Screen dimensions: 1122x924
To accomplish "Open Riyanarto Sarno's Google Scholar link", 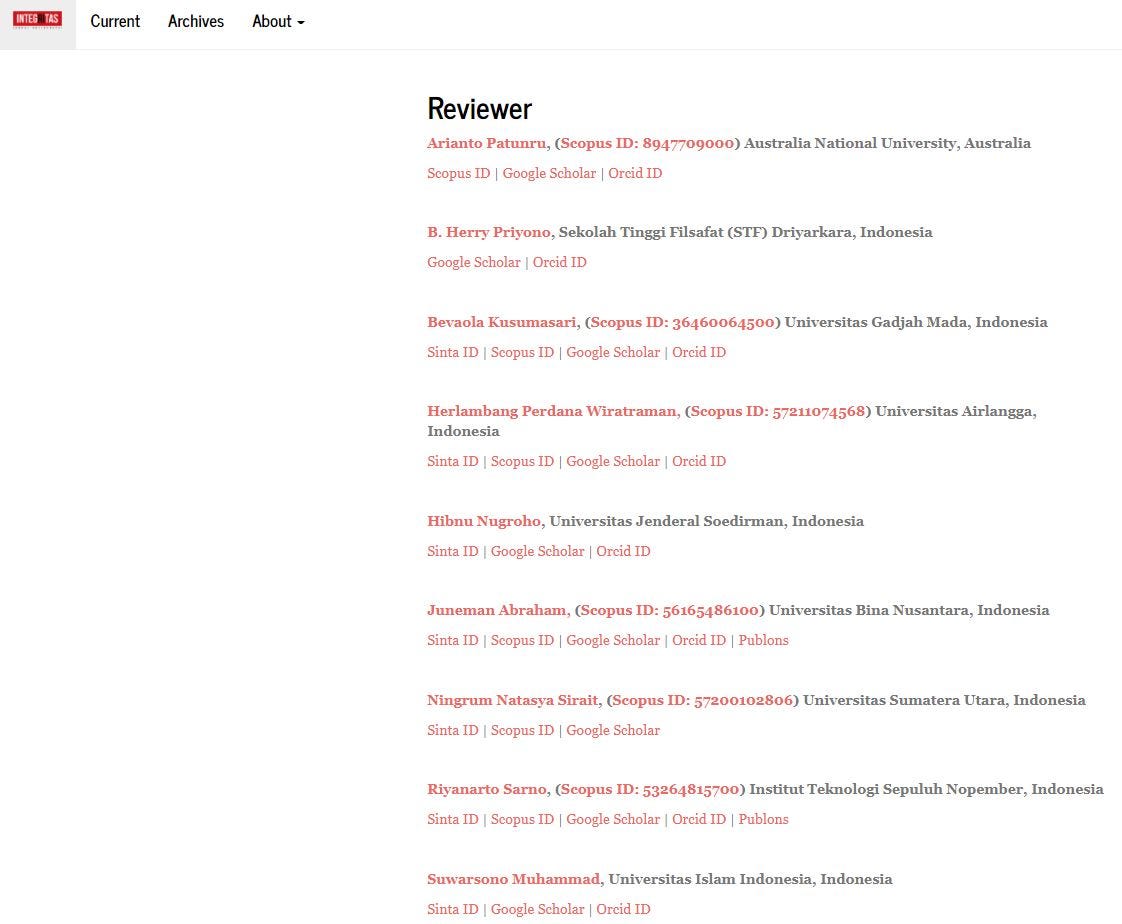I will pos(613,820).
